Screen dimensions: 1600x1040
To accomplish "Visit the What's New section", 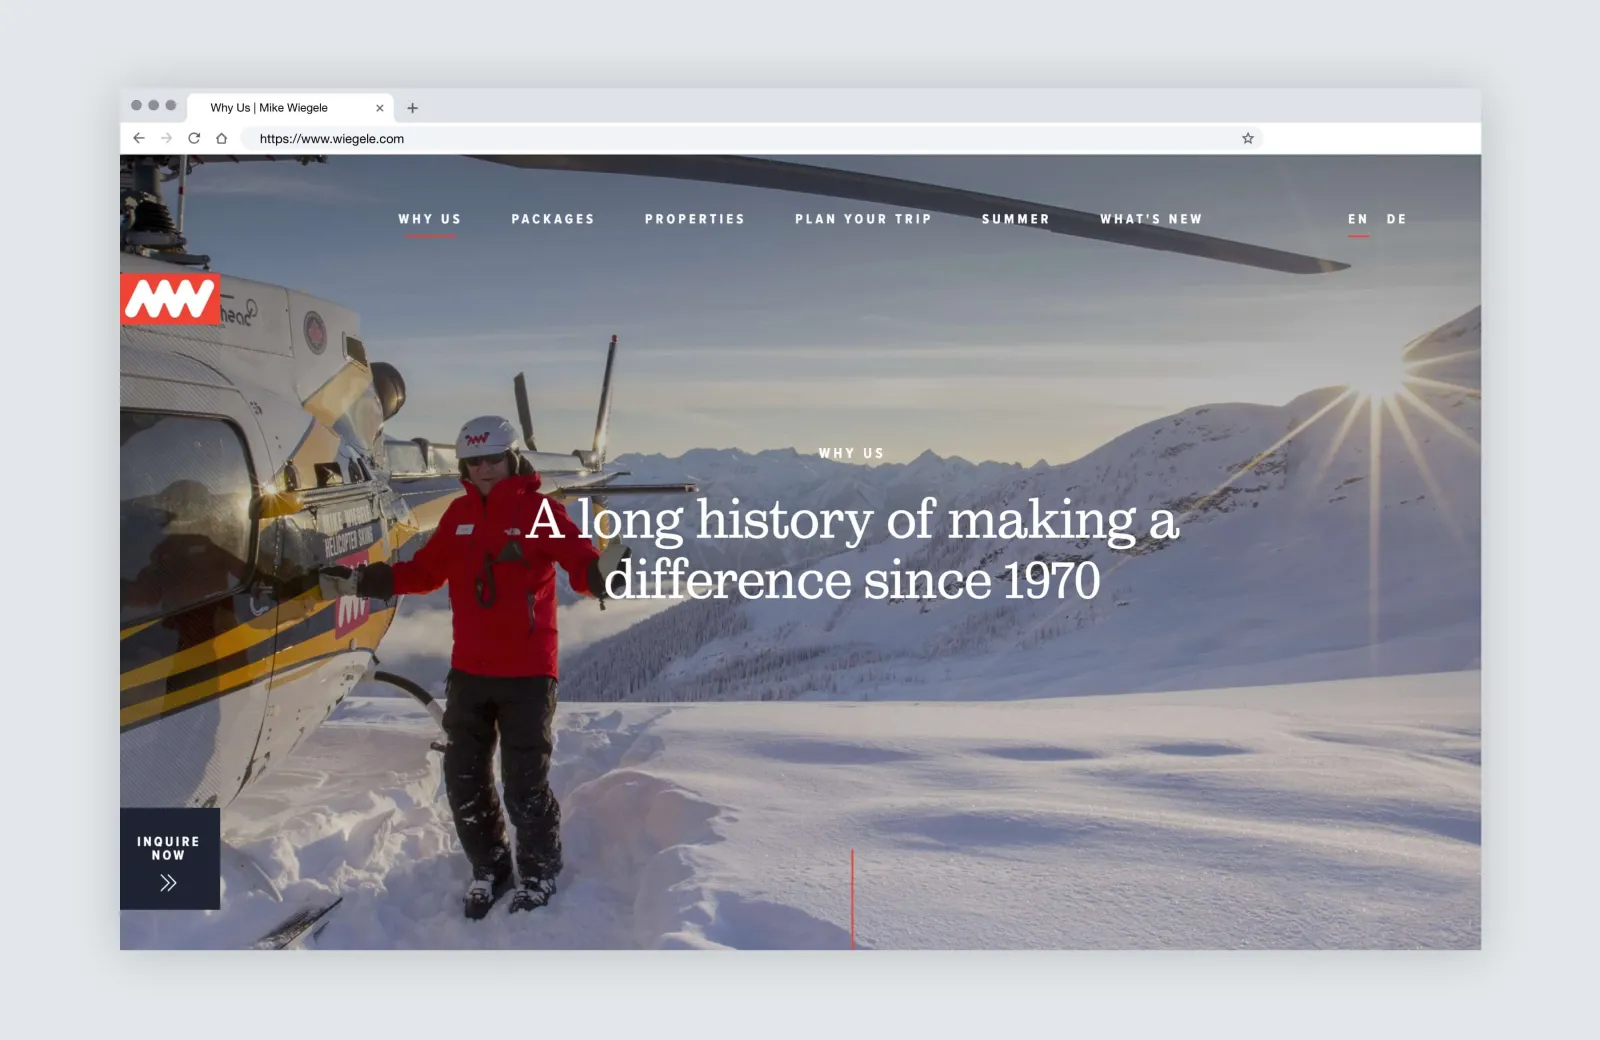I will point(1151,219).
